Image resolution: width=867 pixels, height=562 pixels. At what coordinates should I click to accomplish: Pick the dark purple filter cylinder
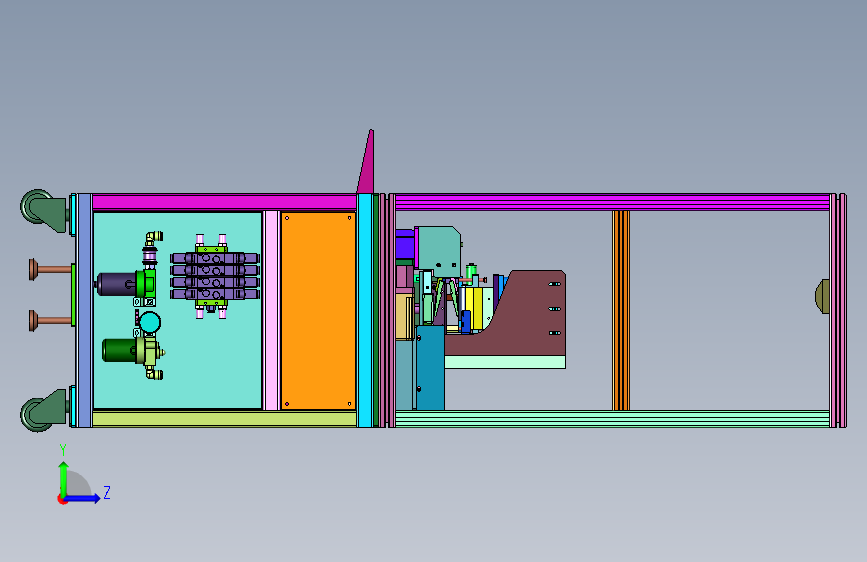point(117,284)
